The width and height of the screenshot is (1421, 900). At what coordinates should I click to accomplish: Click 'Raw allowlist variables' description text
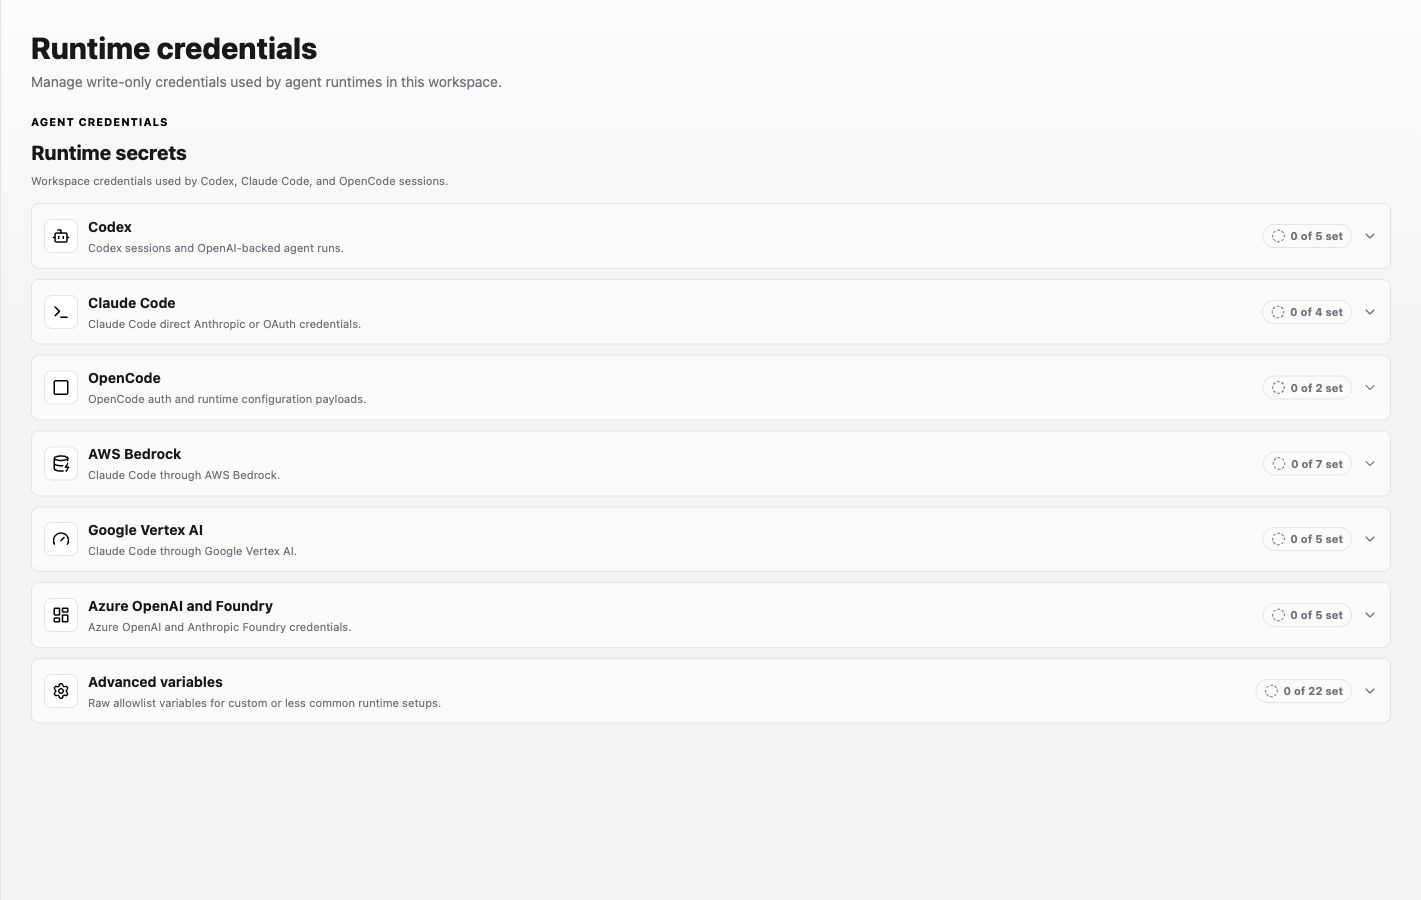point(265,703)
